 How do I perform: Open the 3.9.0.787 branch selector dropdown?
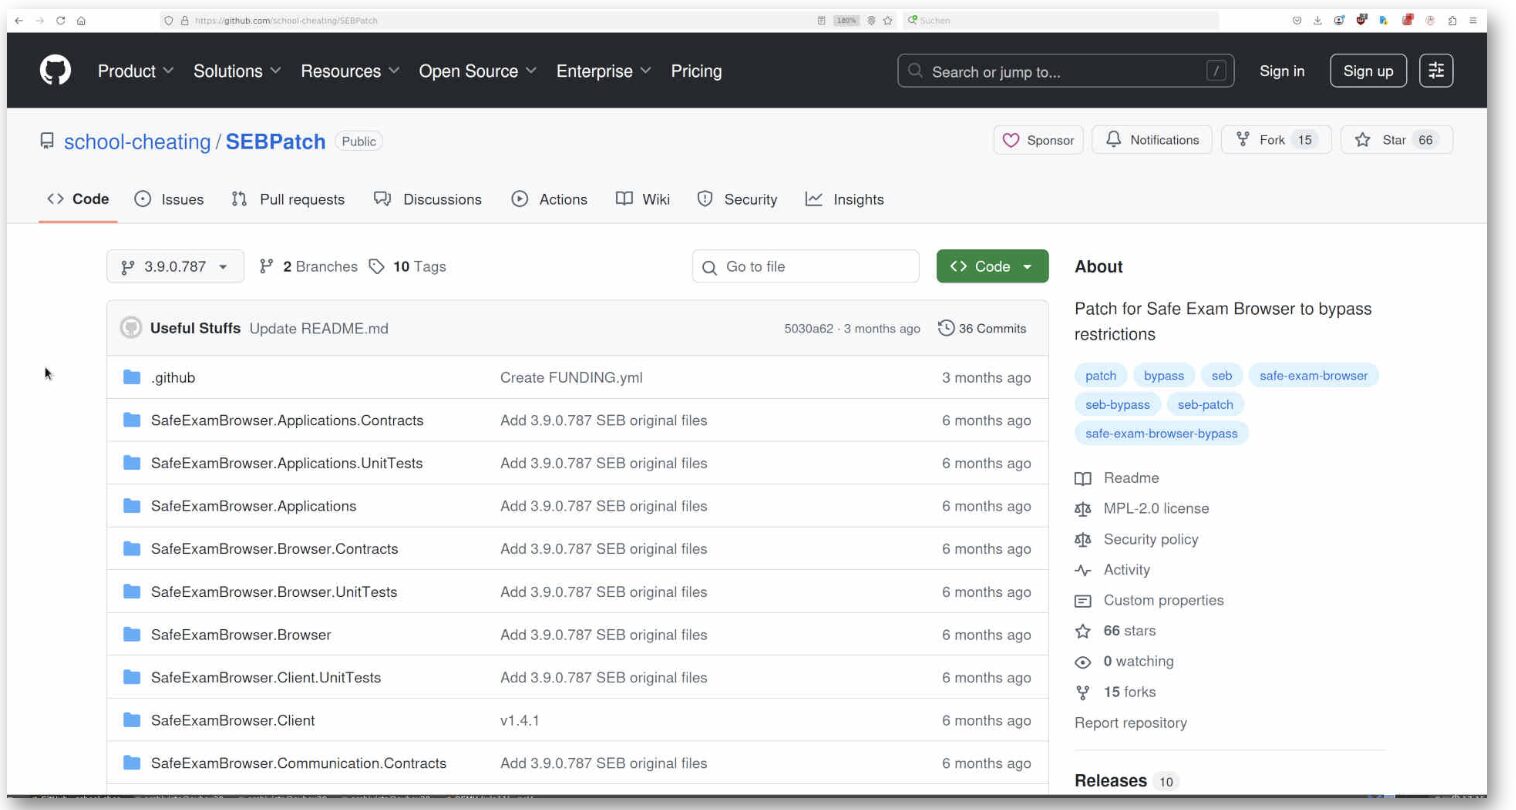tap(175, 267)
